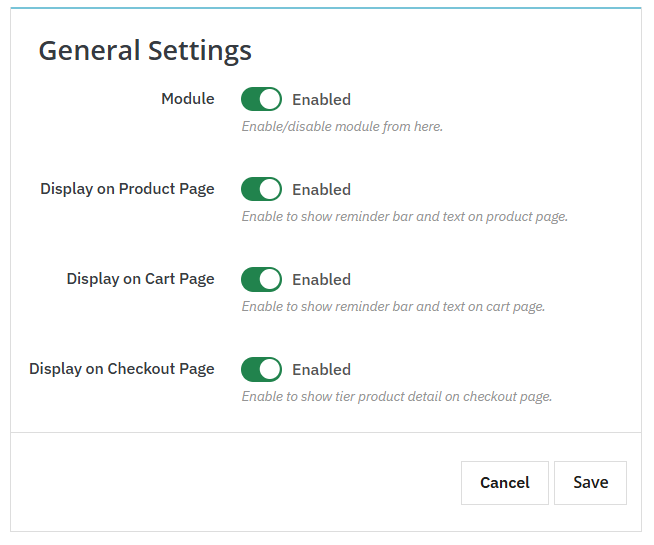Screen dimensions: 654x545
Task: Click the Module field label
Action: point(188,99)
